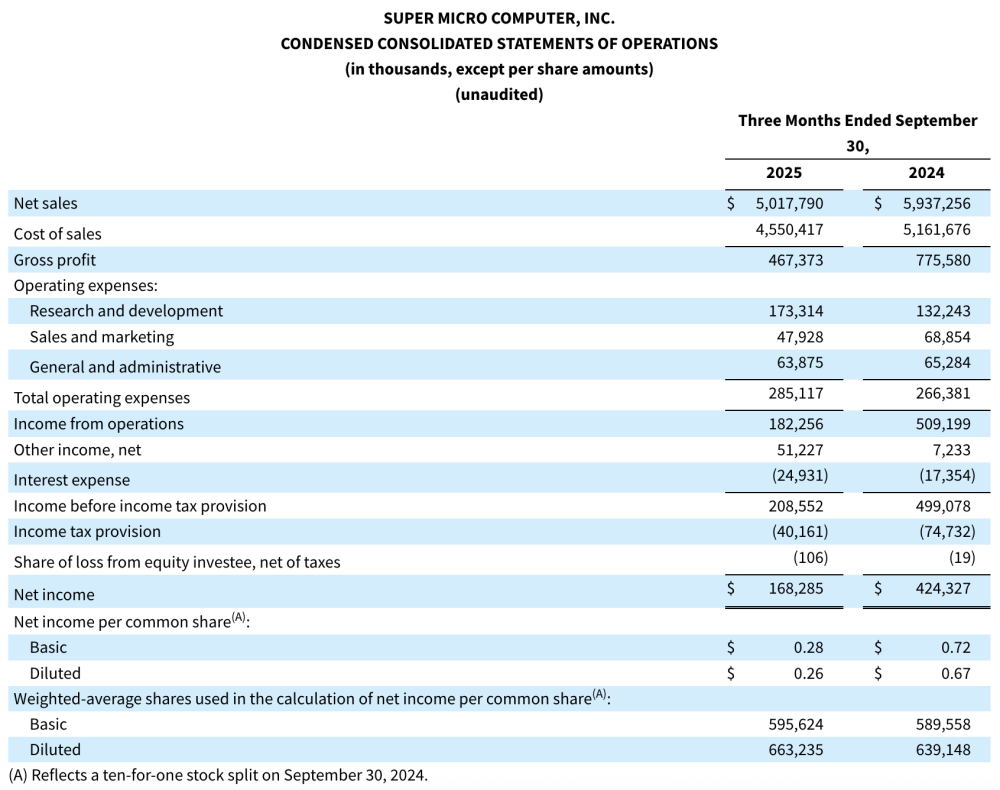Select the 2025 column header

click(x=784, y=172)
